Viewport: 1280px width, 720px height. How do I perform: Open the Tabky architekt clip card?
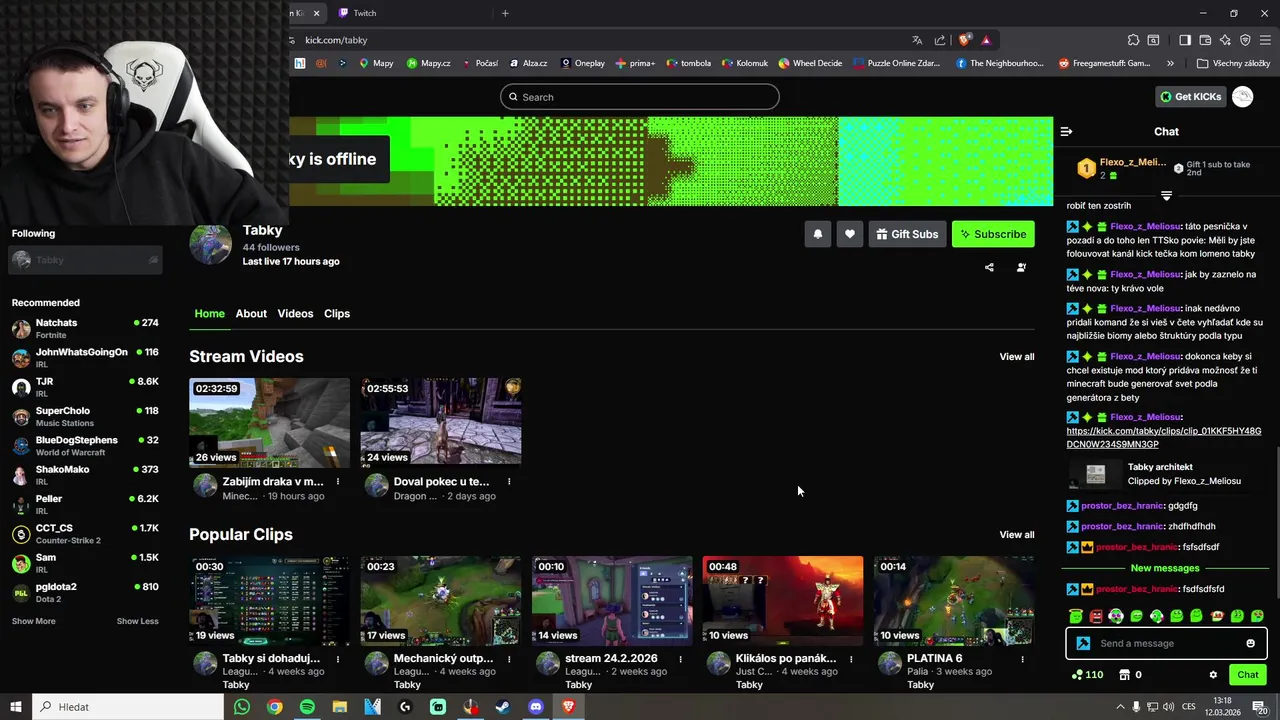pos(1165,474)
